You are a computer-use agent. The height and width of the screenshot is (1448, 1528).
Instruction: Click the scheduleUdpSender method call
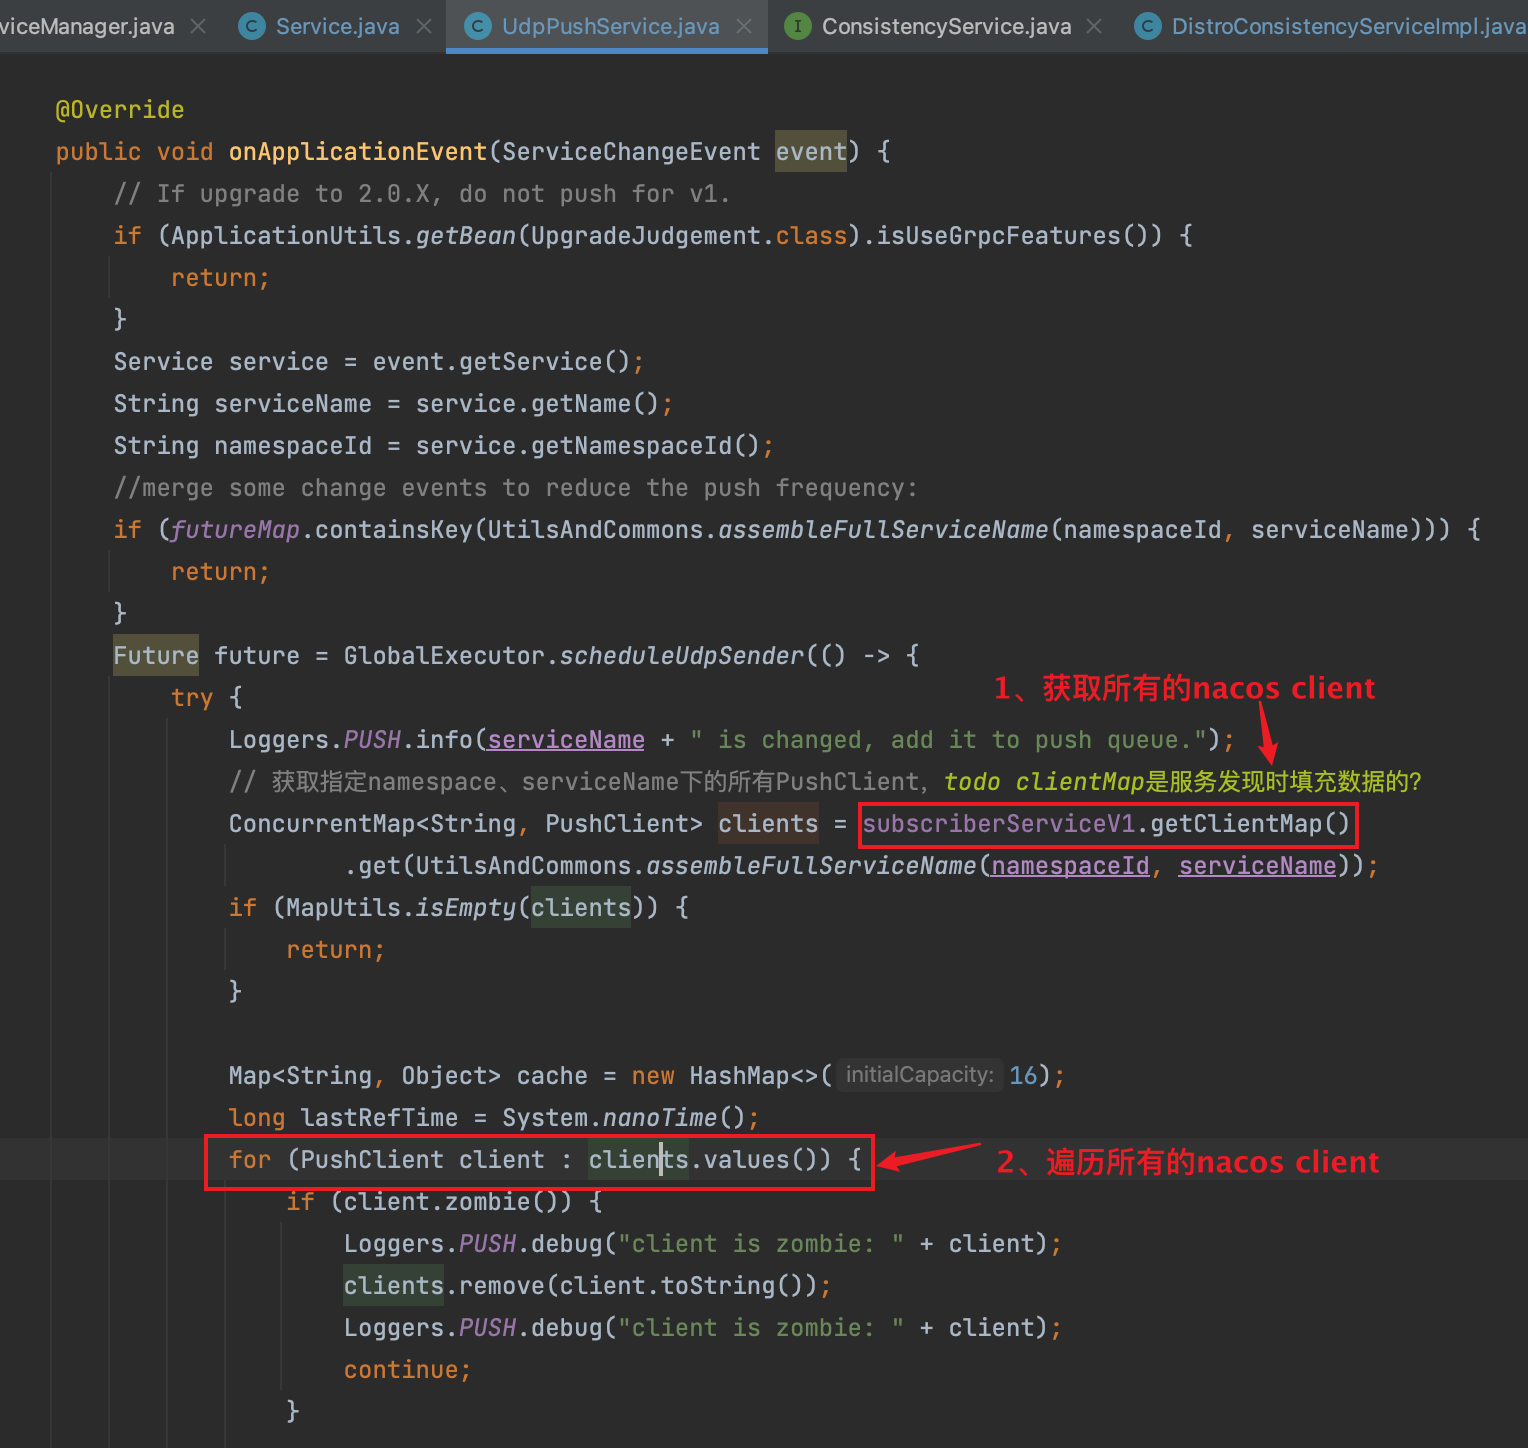coord(682,655)
